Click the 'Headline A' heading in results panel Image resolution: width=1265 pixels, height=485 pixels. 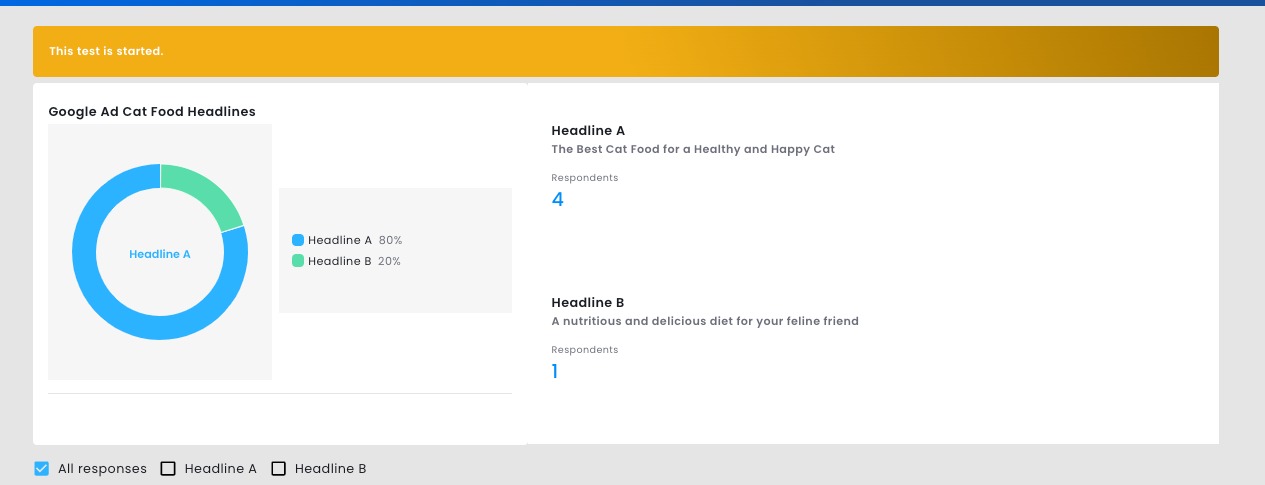coord(588,131)
